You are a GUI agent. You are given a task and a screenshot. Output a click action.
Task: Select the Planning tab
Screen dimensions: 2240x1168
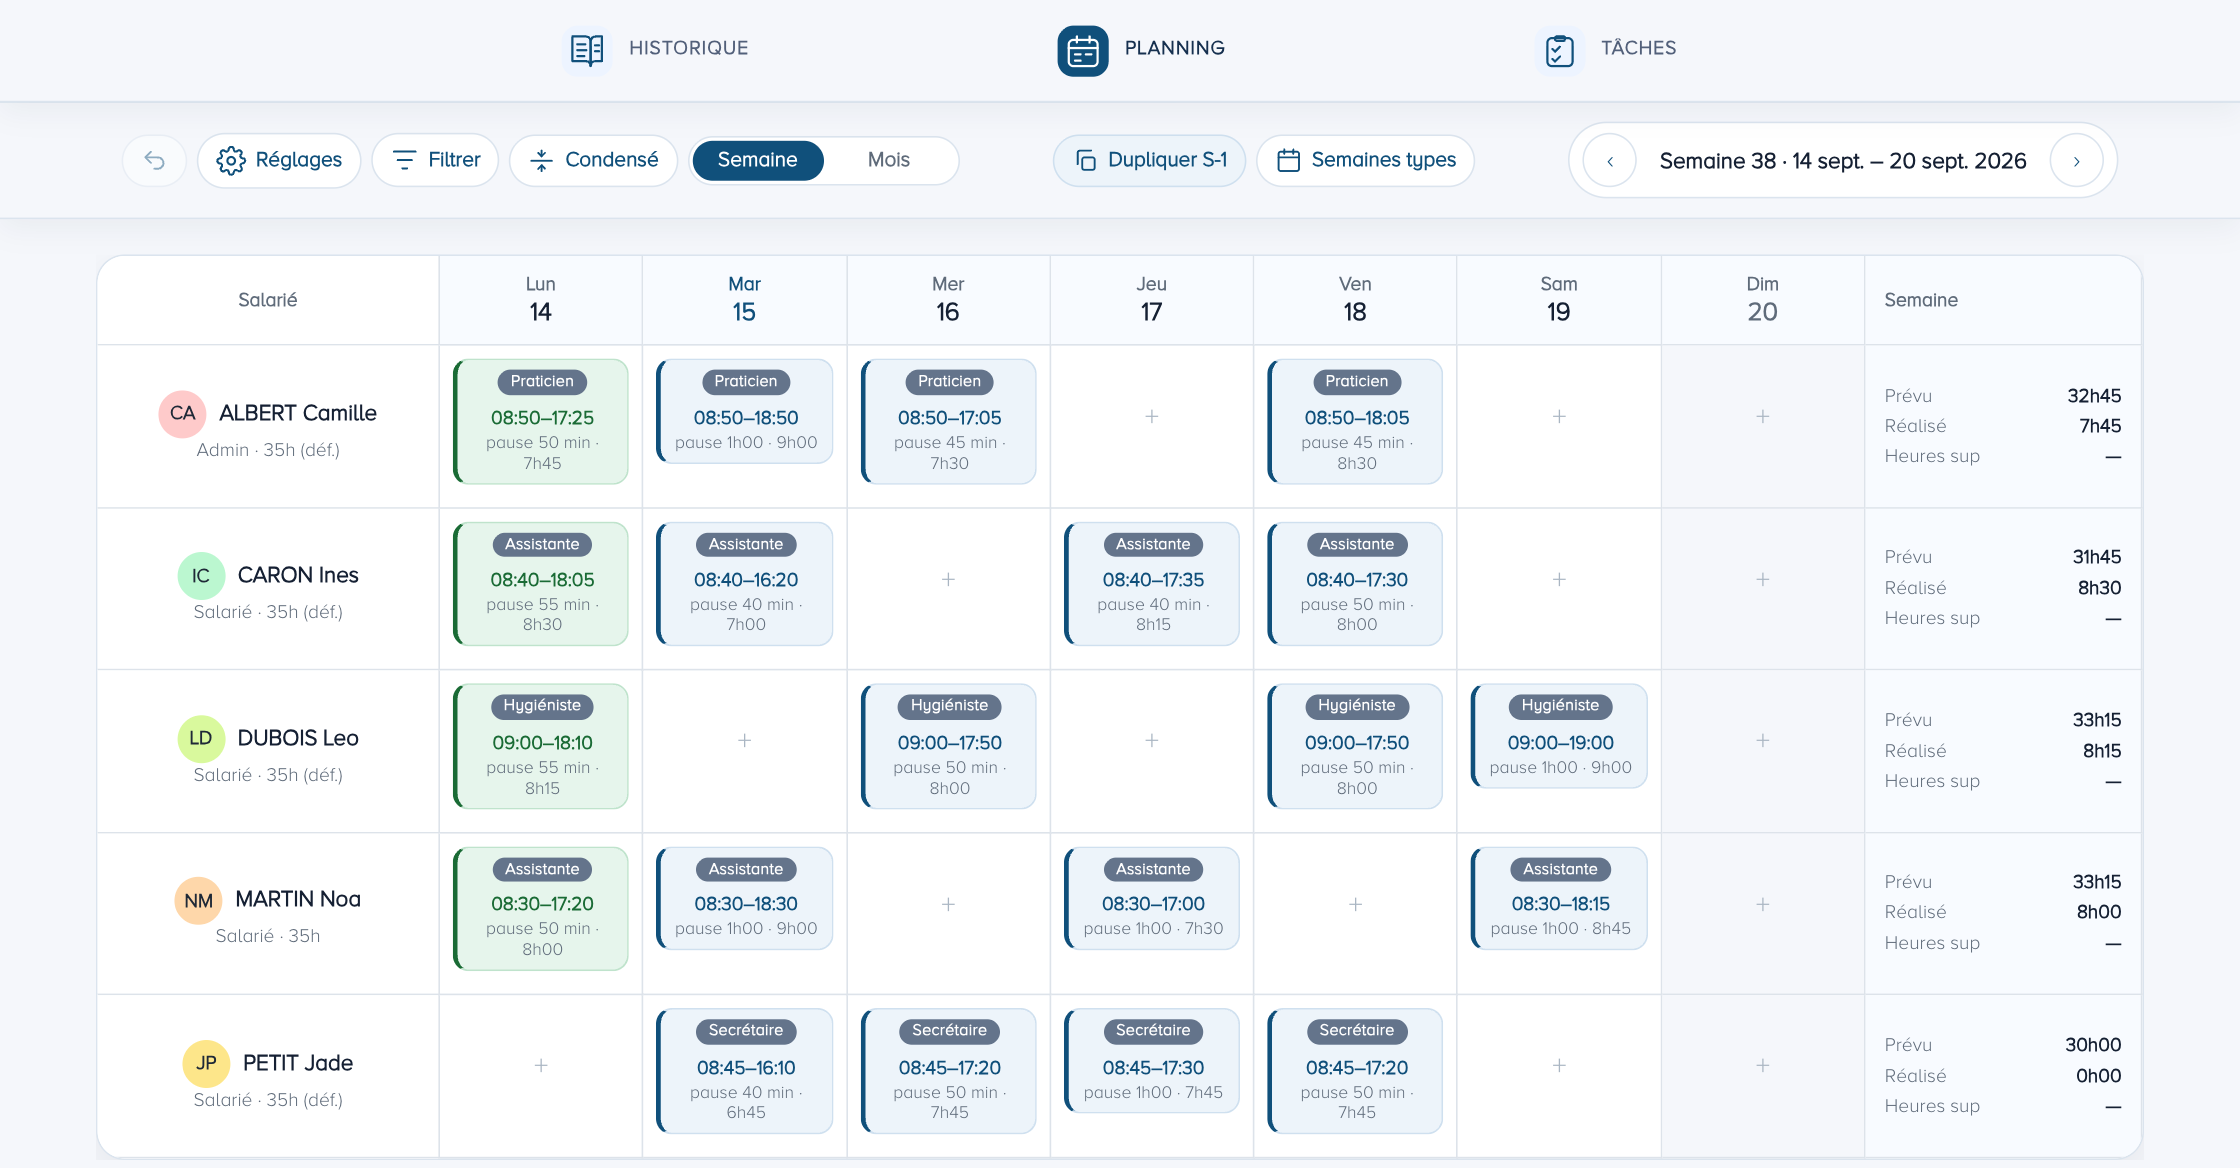point(1141,48)
